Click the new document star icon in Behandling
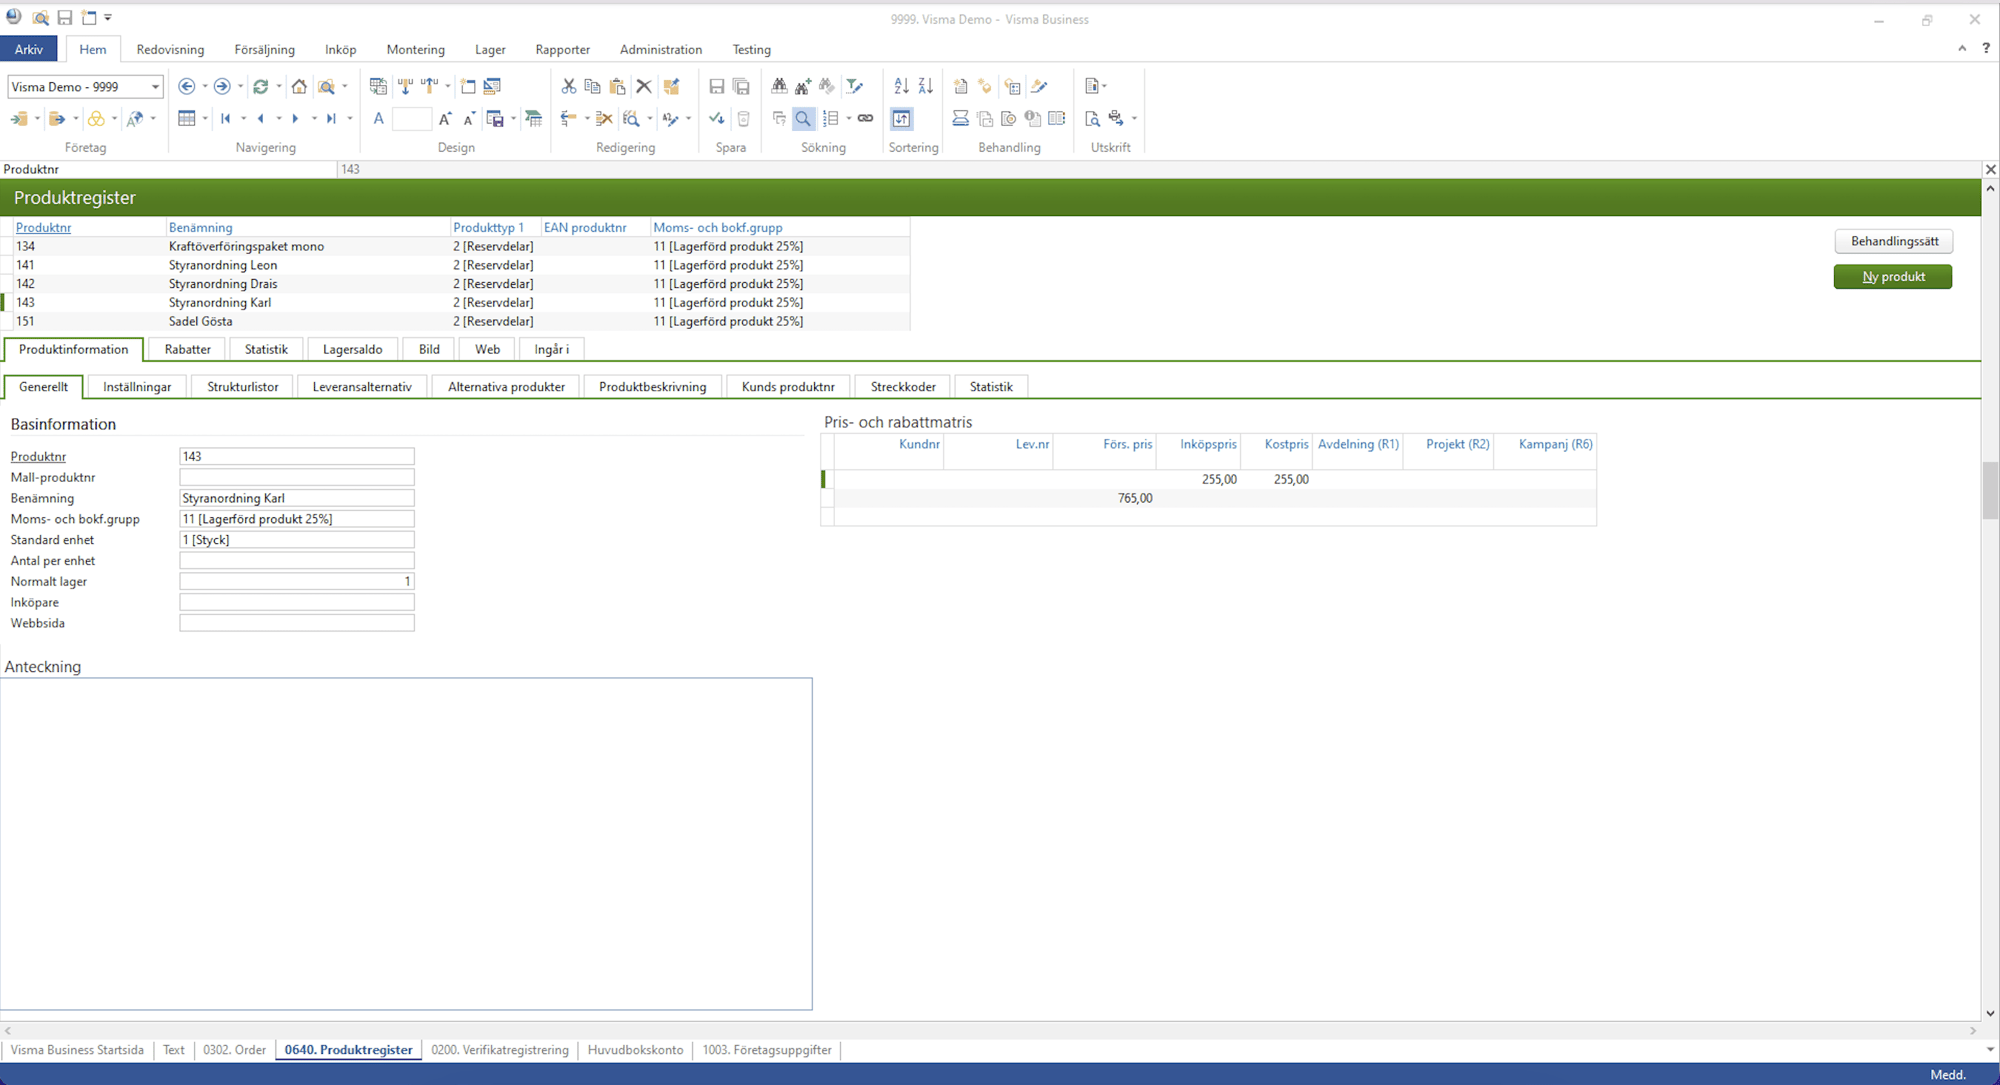 tap(960, 87)
